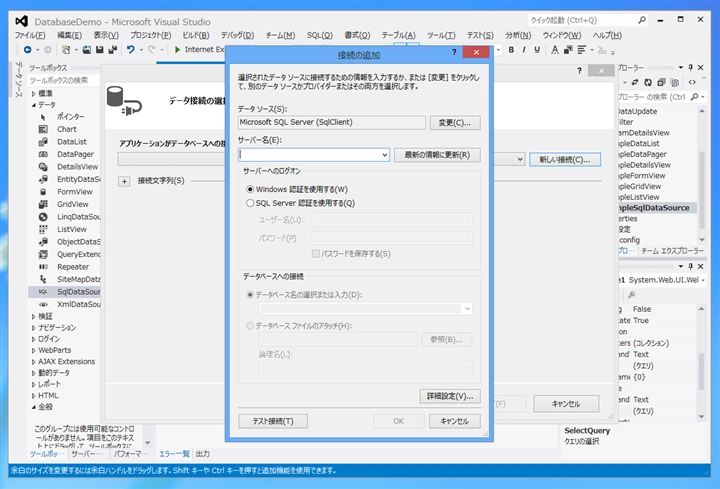This screenshot has width=720, height=489.
Task: Tick the save password checkbox
Action: (316, 253)
